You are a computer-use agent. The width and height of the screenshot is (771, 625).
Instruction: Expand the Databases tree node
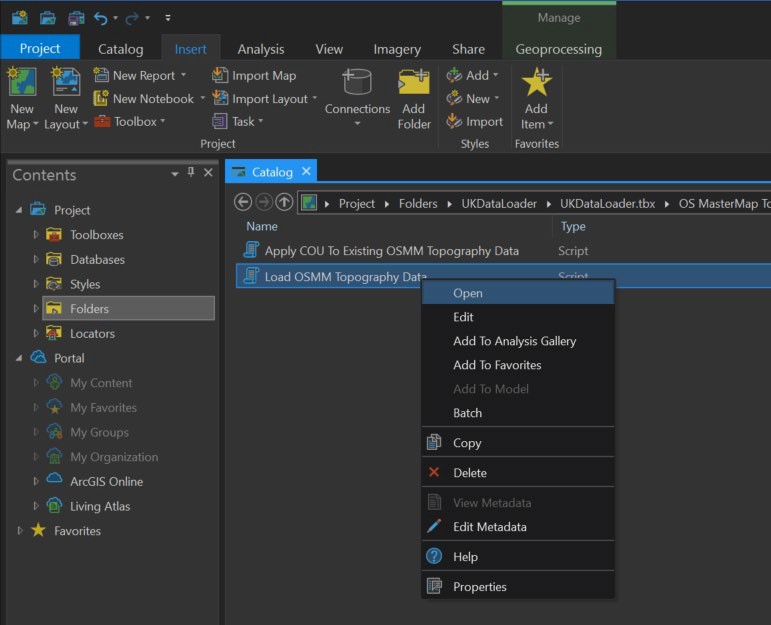click(35, 259)
